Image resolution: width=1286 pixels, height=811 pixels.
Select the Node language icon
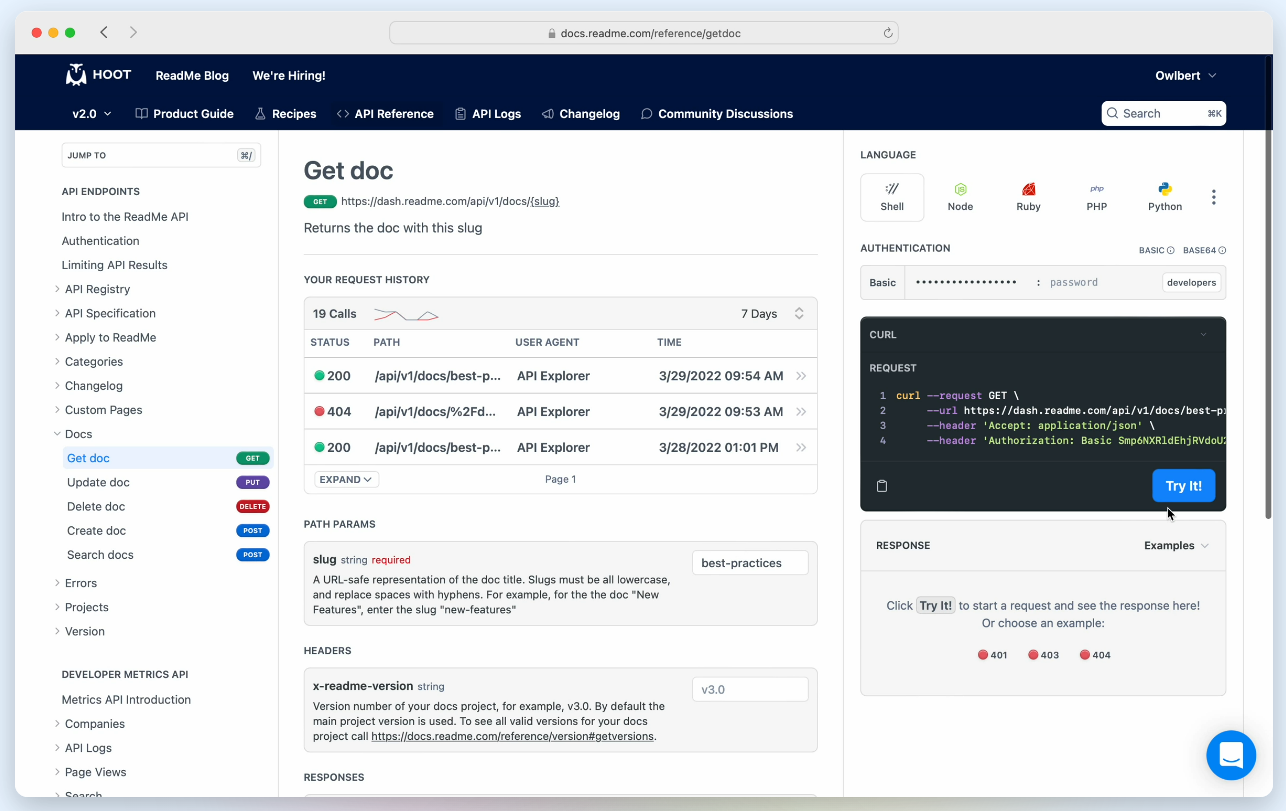(960, 197)
